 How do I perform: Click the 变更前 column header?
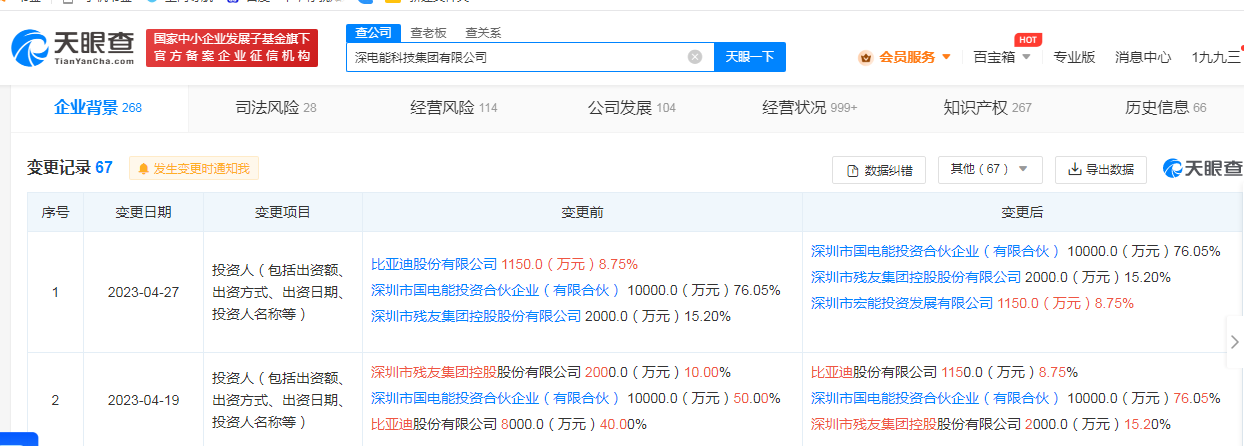(x=582, y=212)
